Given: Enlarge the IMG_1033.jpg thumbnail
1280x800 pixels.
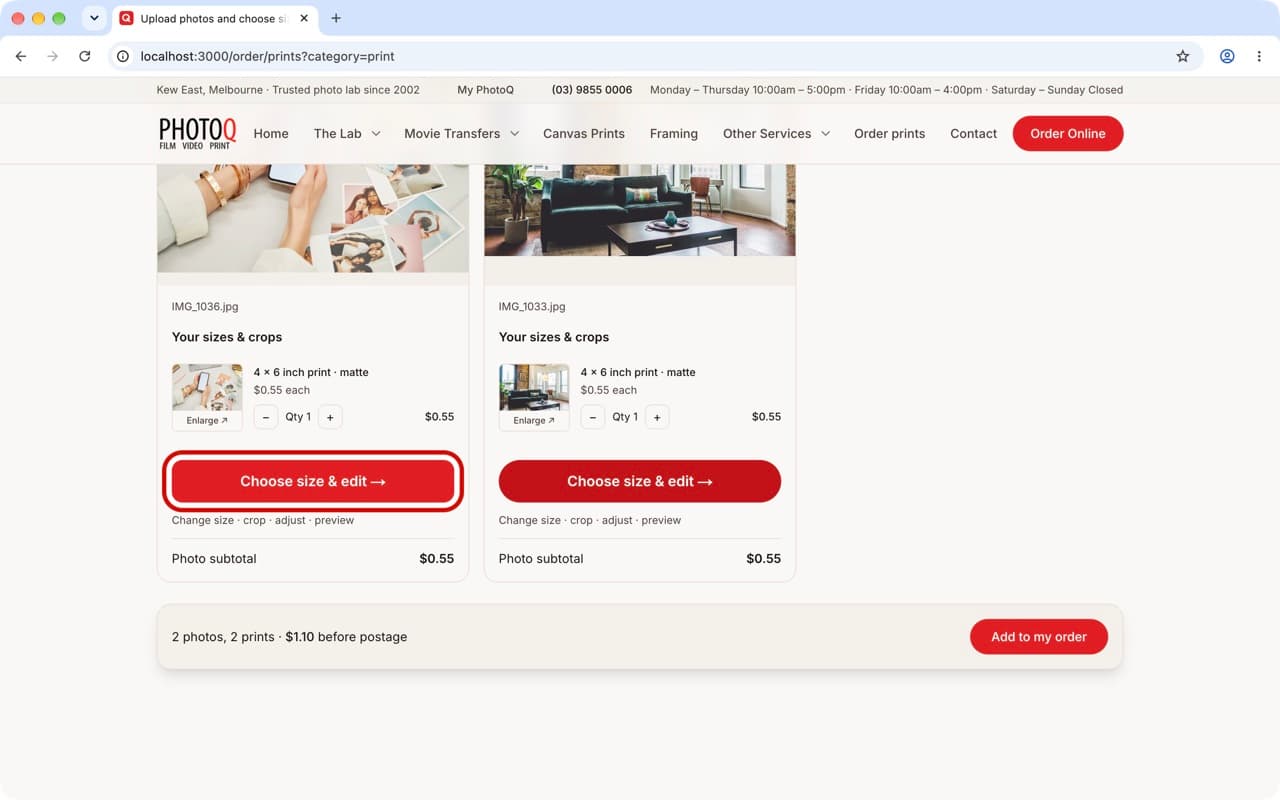Looking at the screenshot, I should point(534,421).
